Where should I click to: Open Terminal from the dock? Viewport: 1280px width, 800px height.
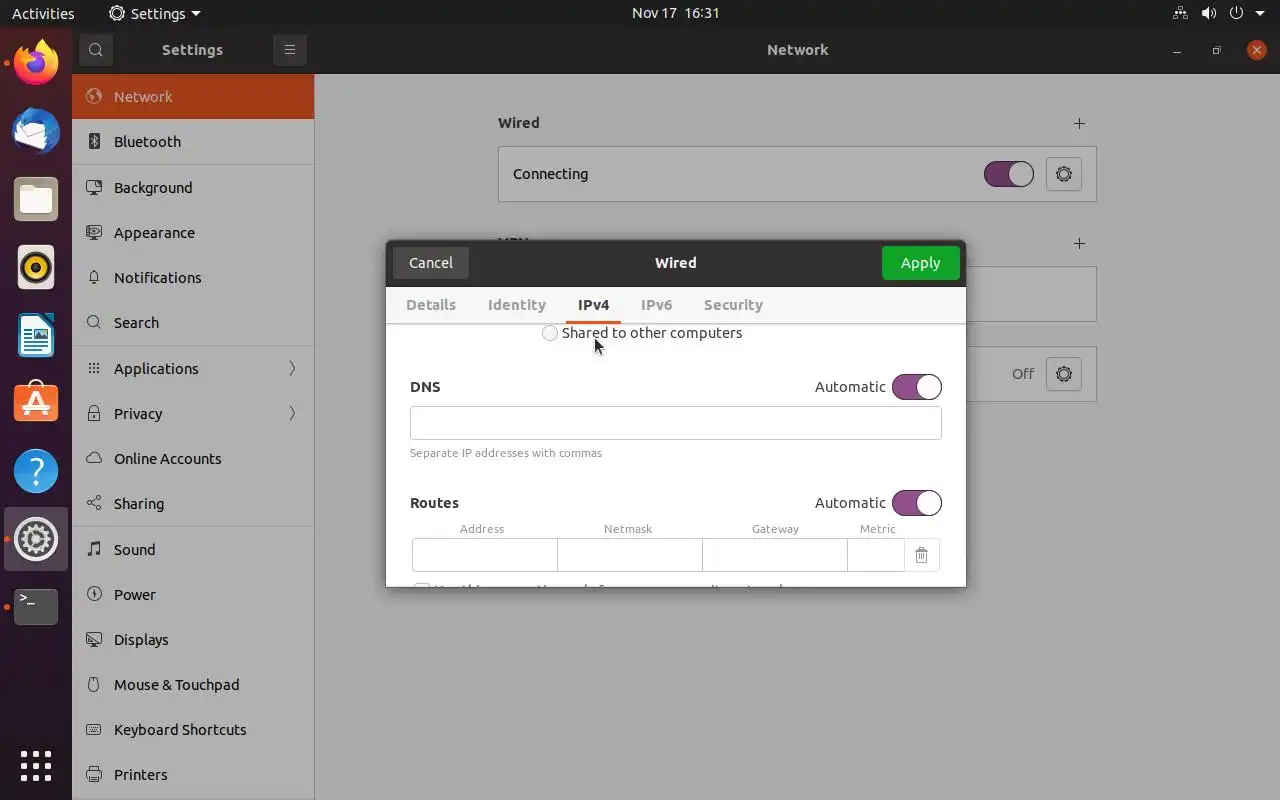pos(36,607)
